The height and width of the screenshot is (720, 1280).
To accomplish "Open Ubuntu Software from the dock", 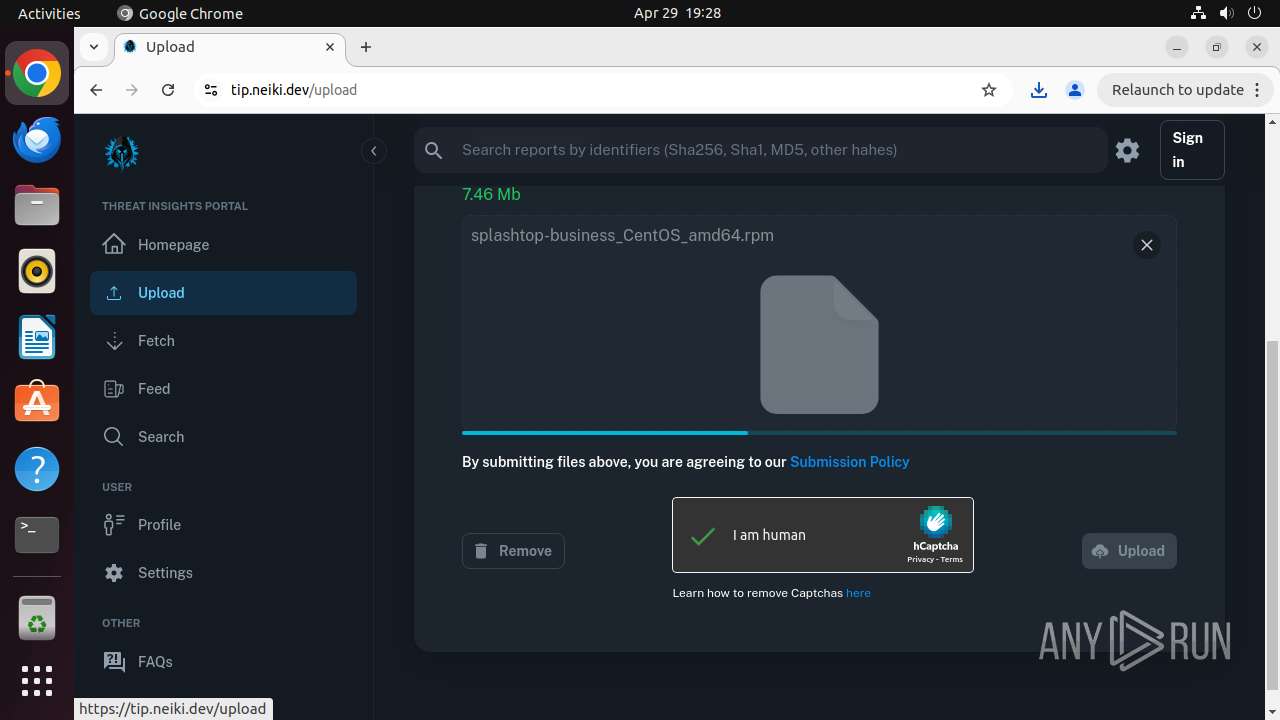I will point(37,404).
